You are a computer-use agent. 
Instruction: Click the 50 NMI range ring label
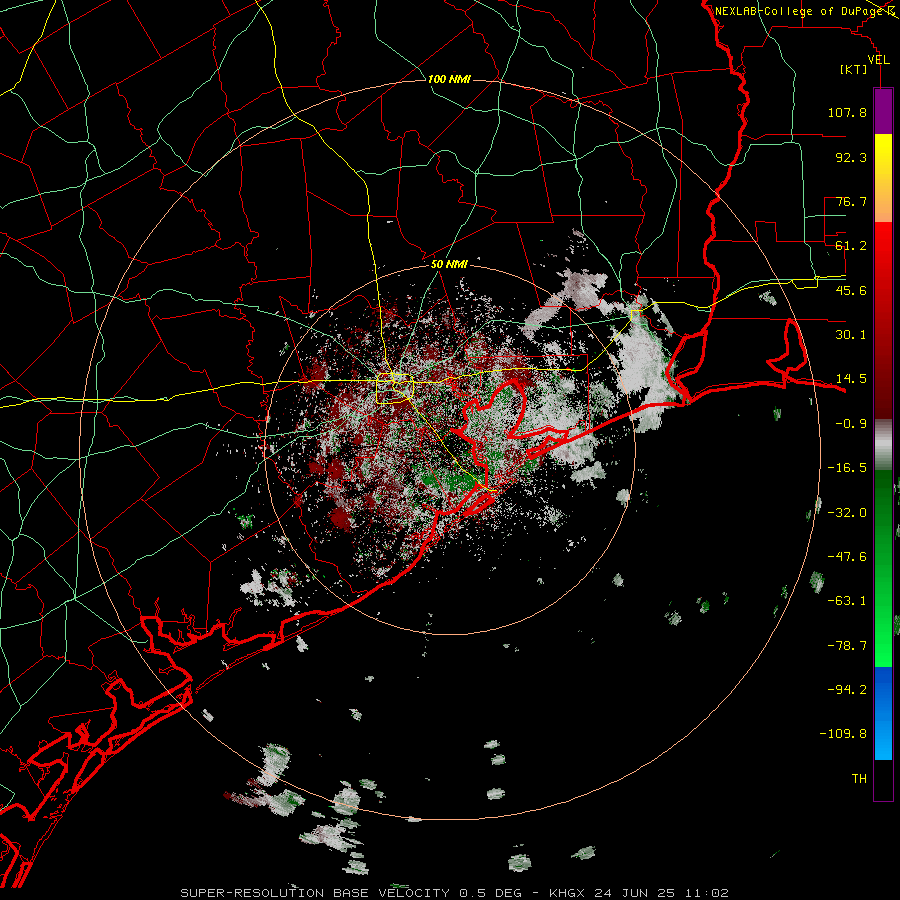click(449, 264)
